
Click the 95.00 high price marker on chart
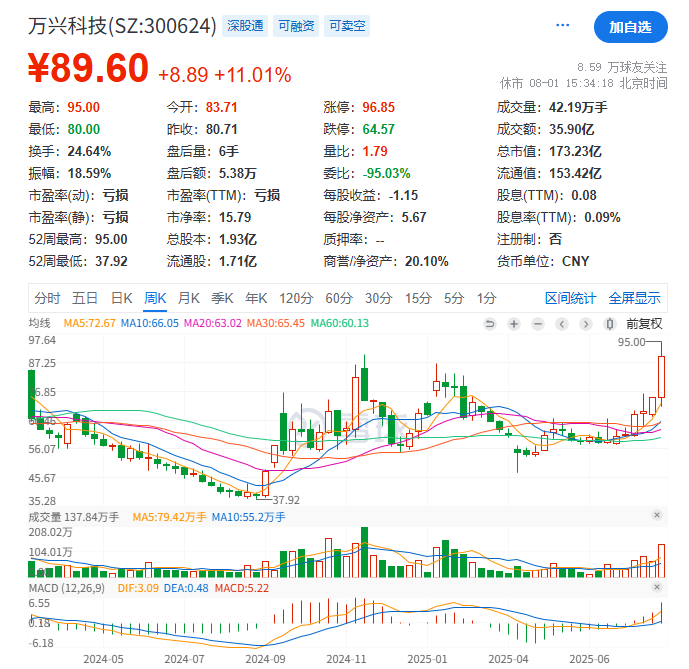[631, 342]
